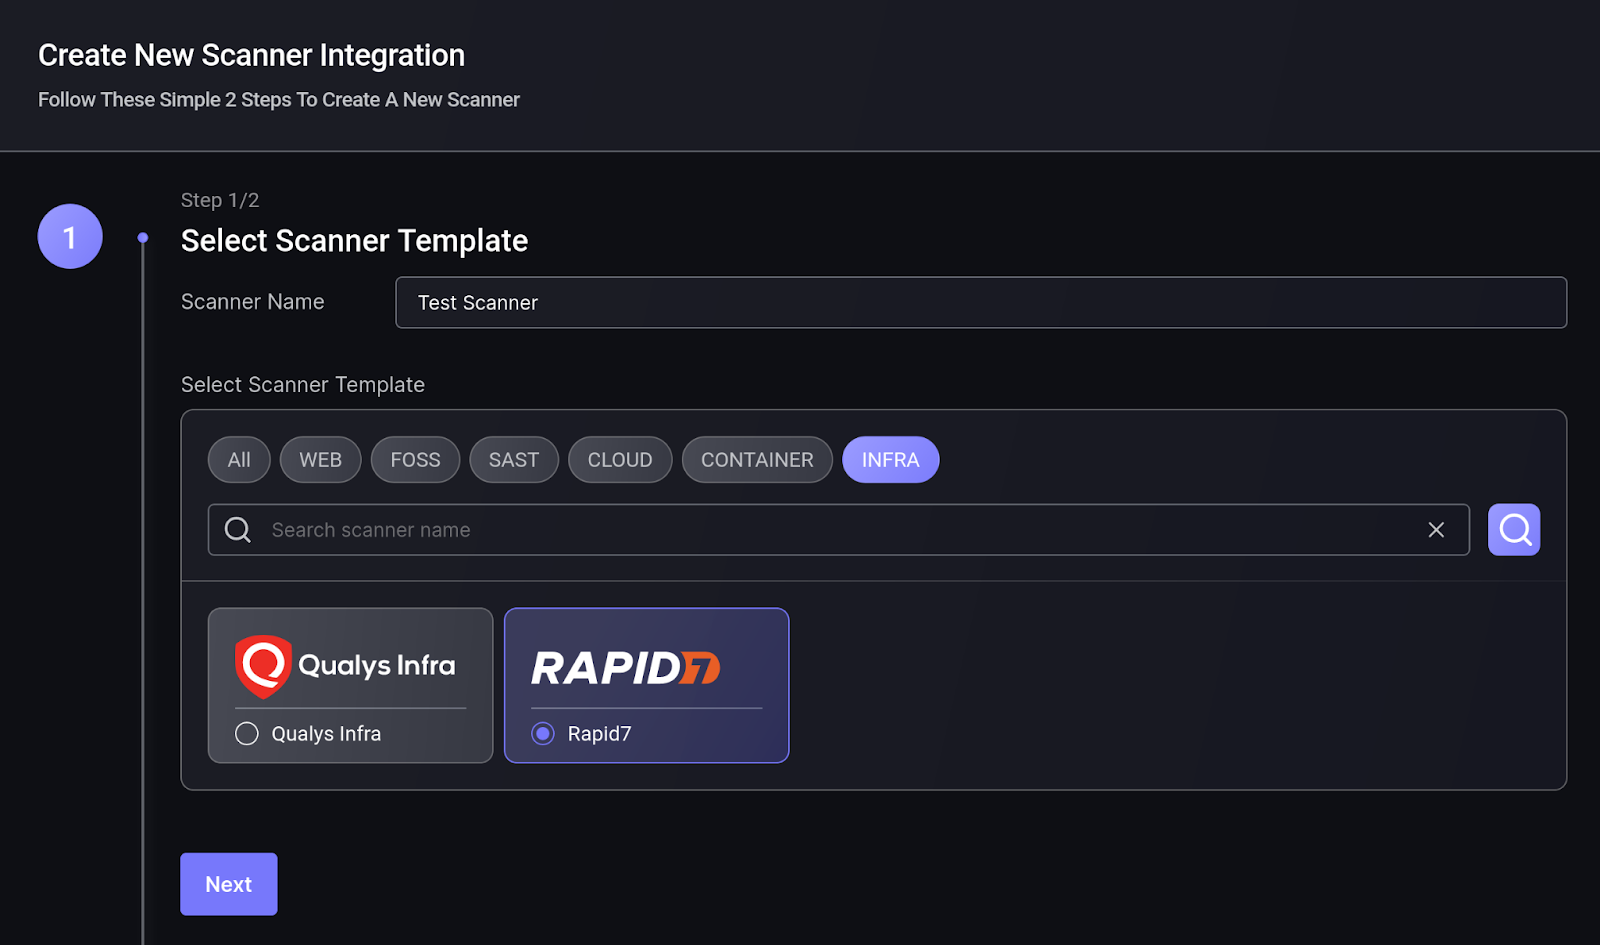Click the Search scanner name field

tap(839, 530)
